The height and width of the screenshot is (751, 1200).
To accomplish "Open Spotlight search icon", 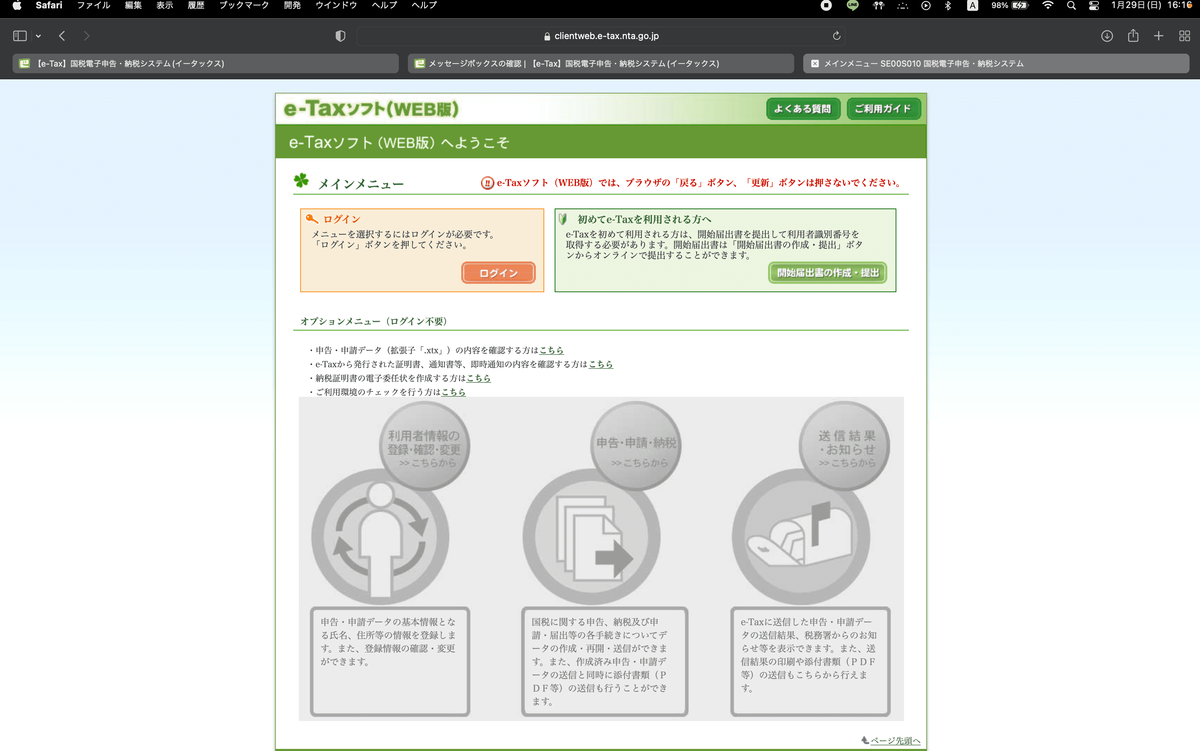I will point(1071,6).
